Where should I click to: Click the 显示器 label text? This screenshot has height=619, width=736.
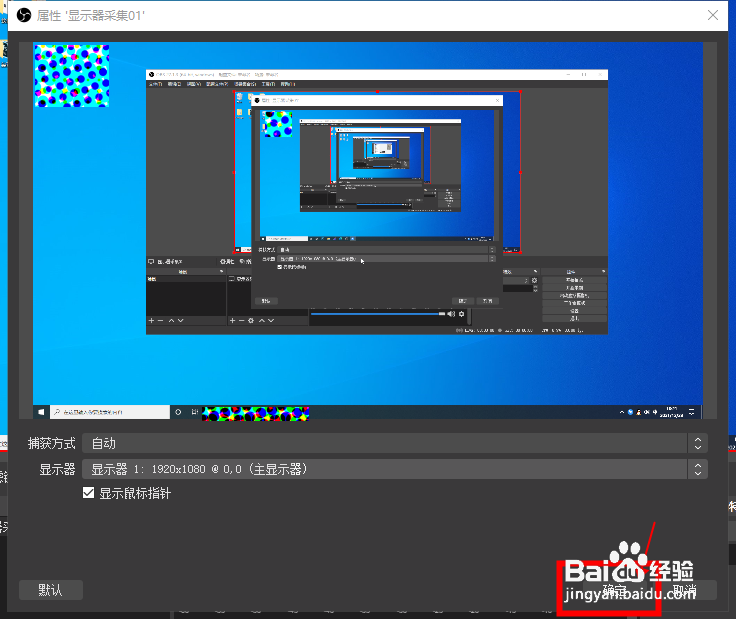tap(57, 469)
